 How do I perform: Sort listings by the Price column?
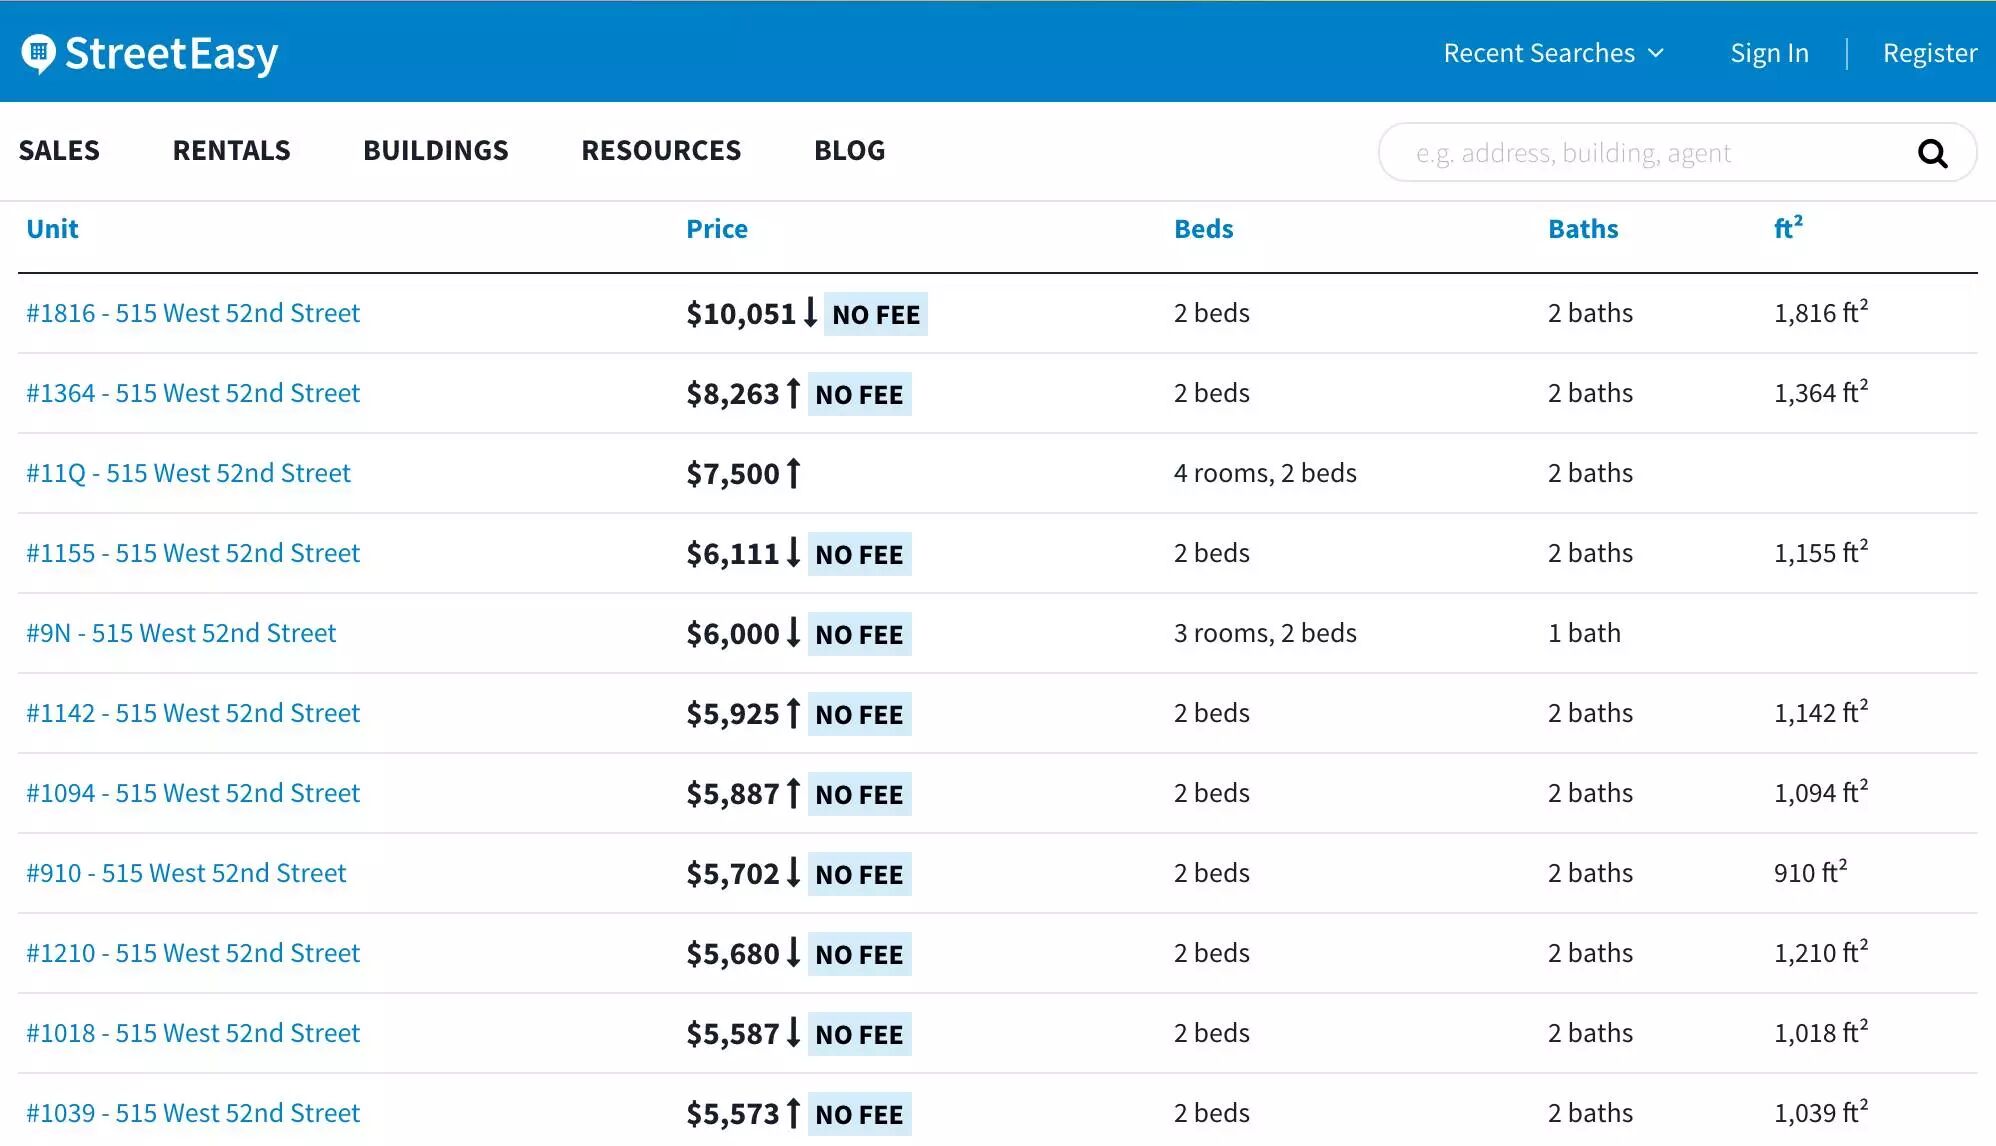[x=716, y=229]
